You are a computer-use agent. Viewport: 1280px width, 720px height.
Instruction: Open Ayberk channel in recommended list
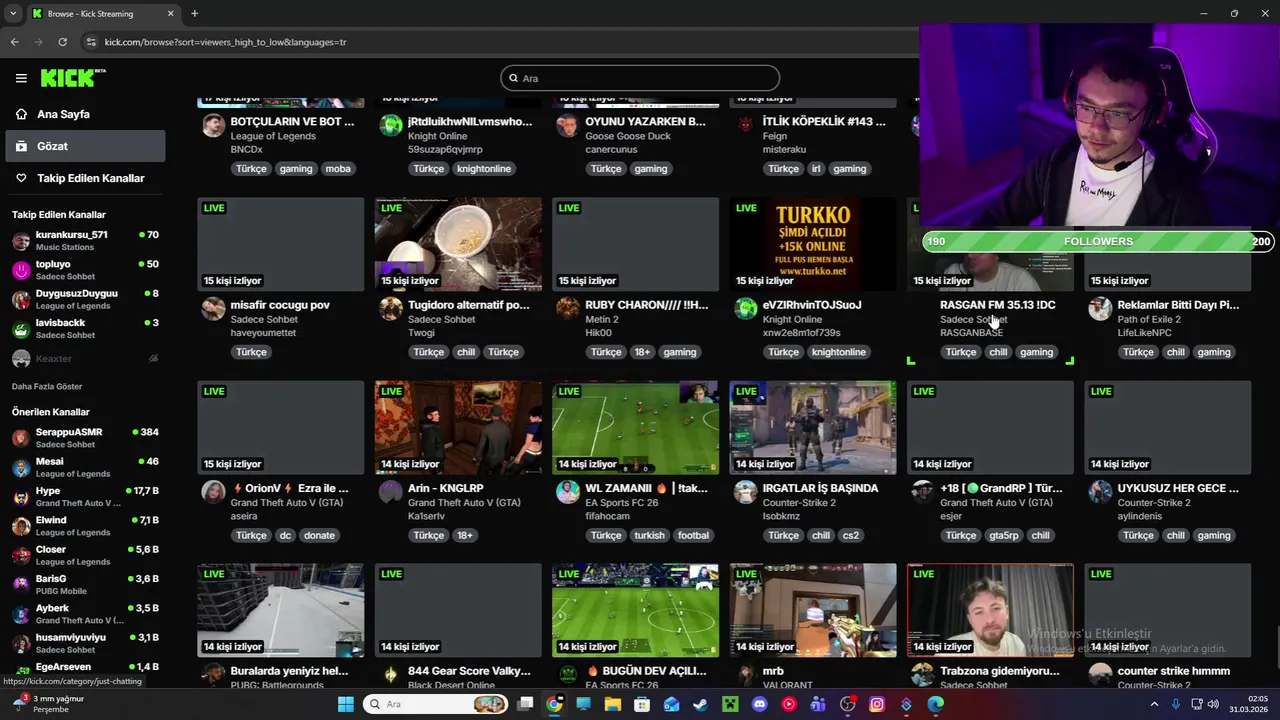(x=85, y=614)
